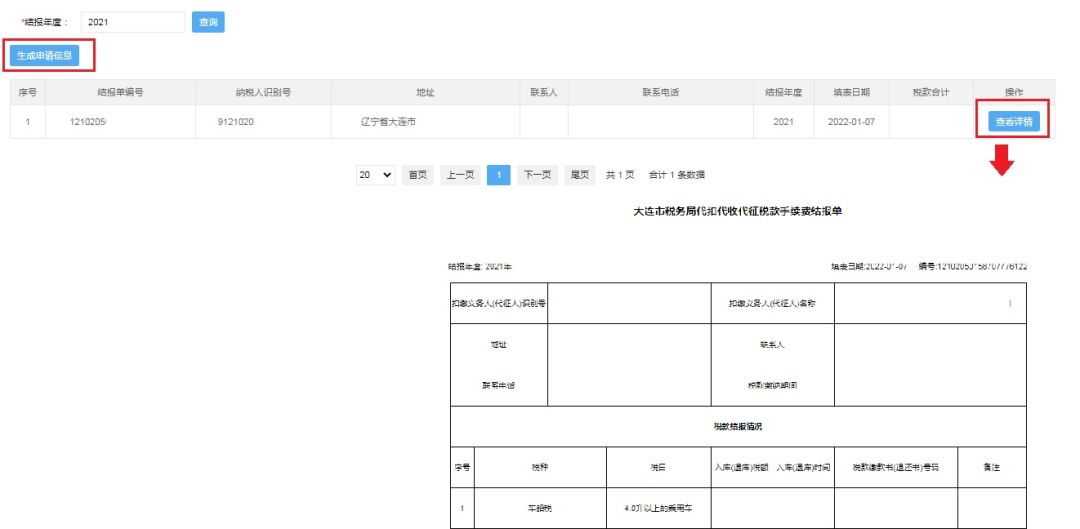Viewport: 1080px width, 529px height.
Task: Click the 共 1 页 text
Action: 620,175
